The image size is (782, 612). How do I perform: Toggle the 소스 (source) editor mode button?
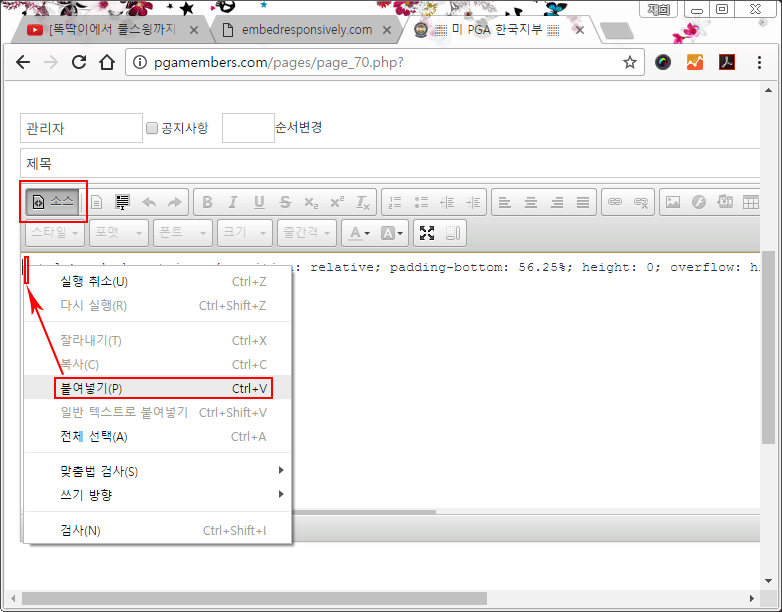[x=52, y=202]
